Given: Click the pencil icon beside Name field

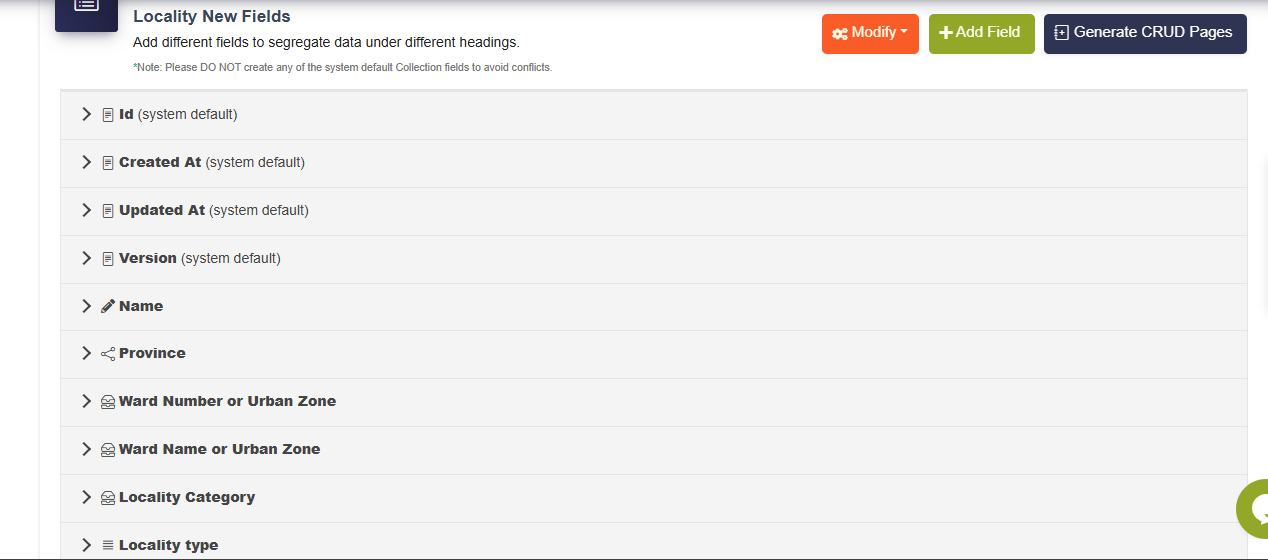Looking at the screenshot, I should coord(108,306).
